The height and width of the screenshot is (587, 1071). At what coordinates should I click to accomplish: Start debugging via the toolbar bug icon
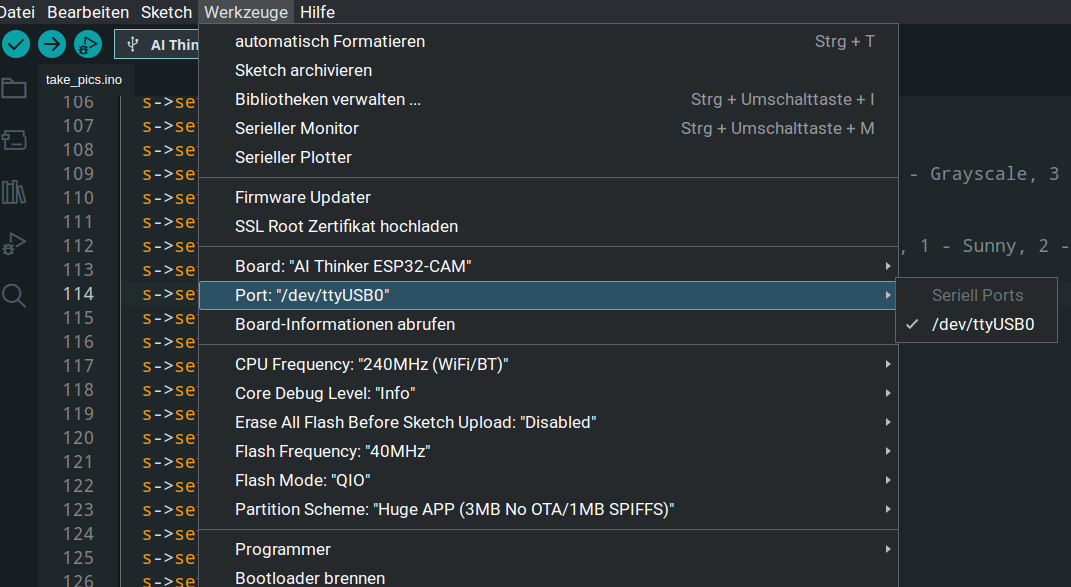tap(88, 44)
